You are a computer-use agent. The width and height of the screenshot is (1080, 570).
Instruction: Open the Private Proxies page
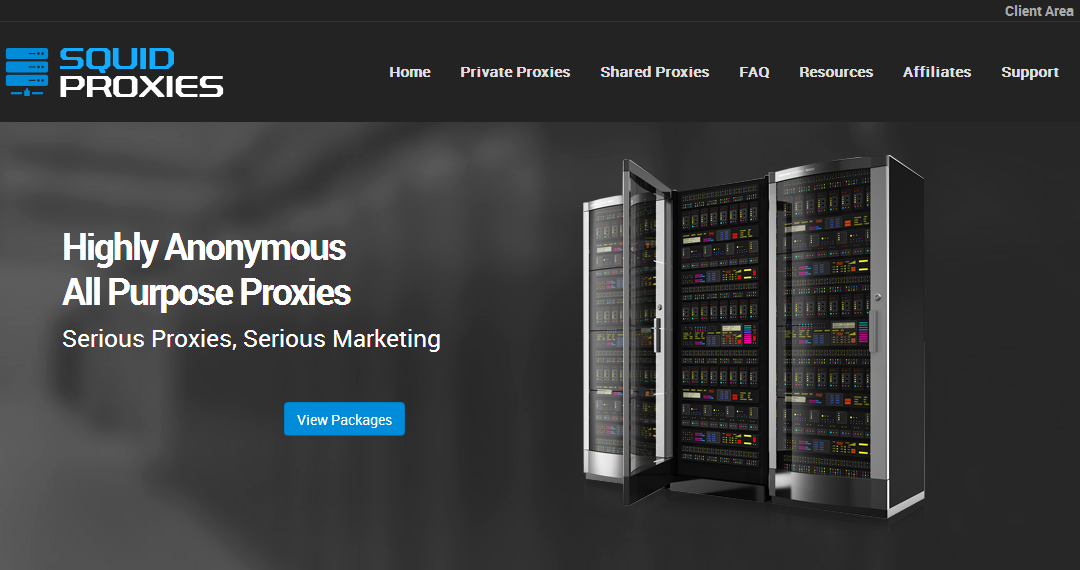coord(515,72)
